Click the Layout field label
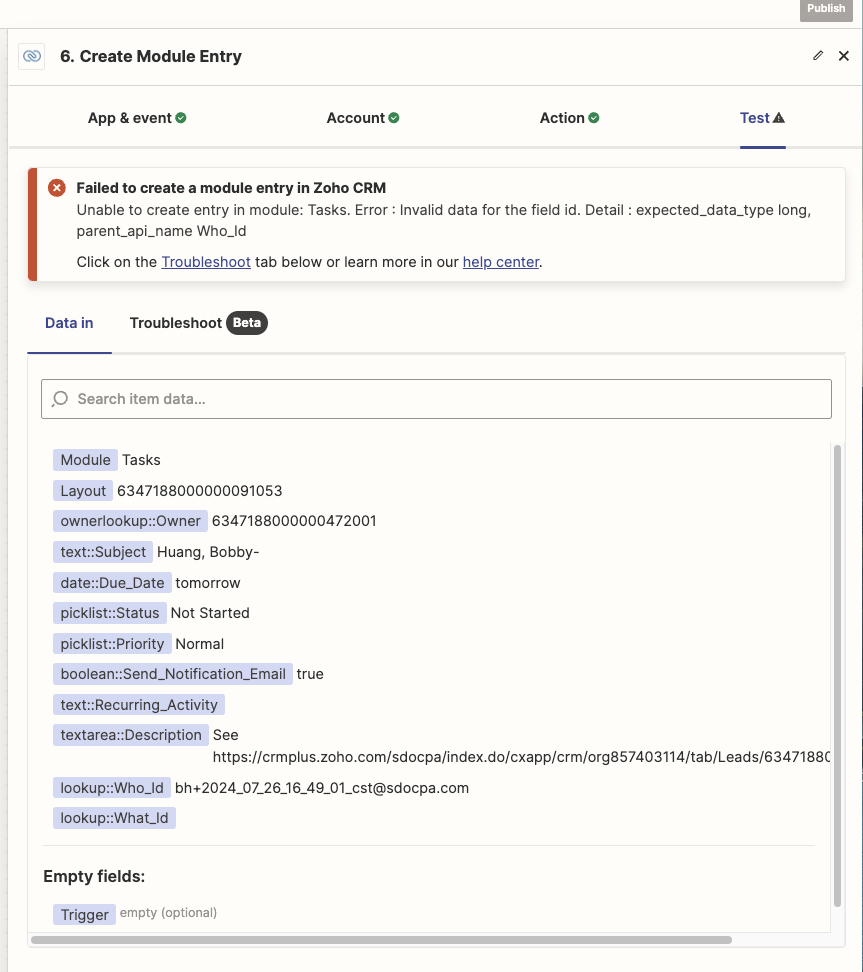863x972 pixels. tap(83, 491)
